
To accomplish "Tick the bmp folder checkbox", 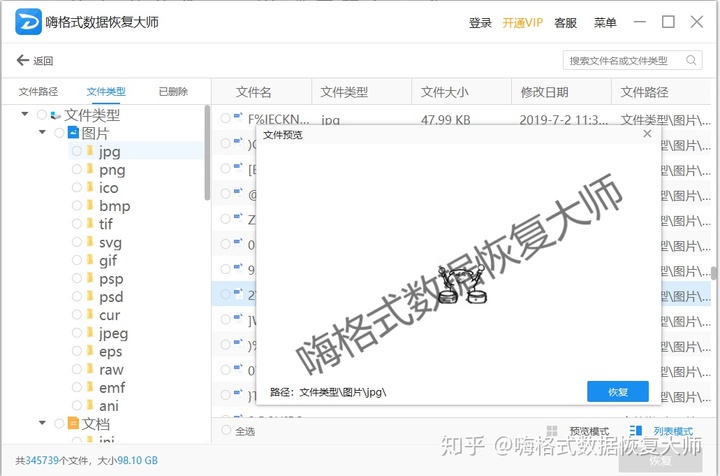I will point(77,206).
